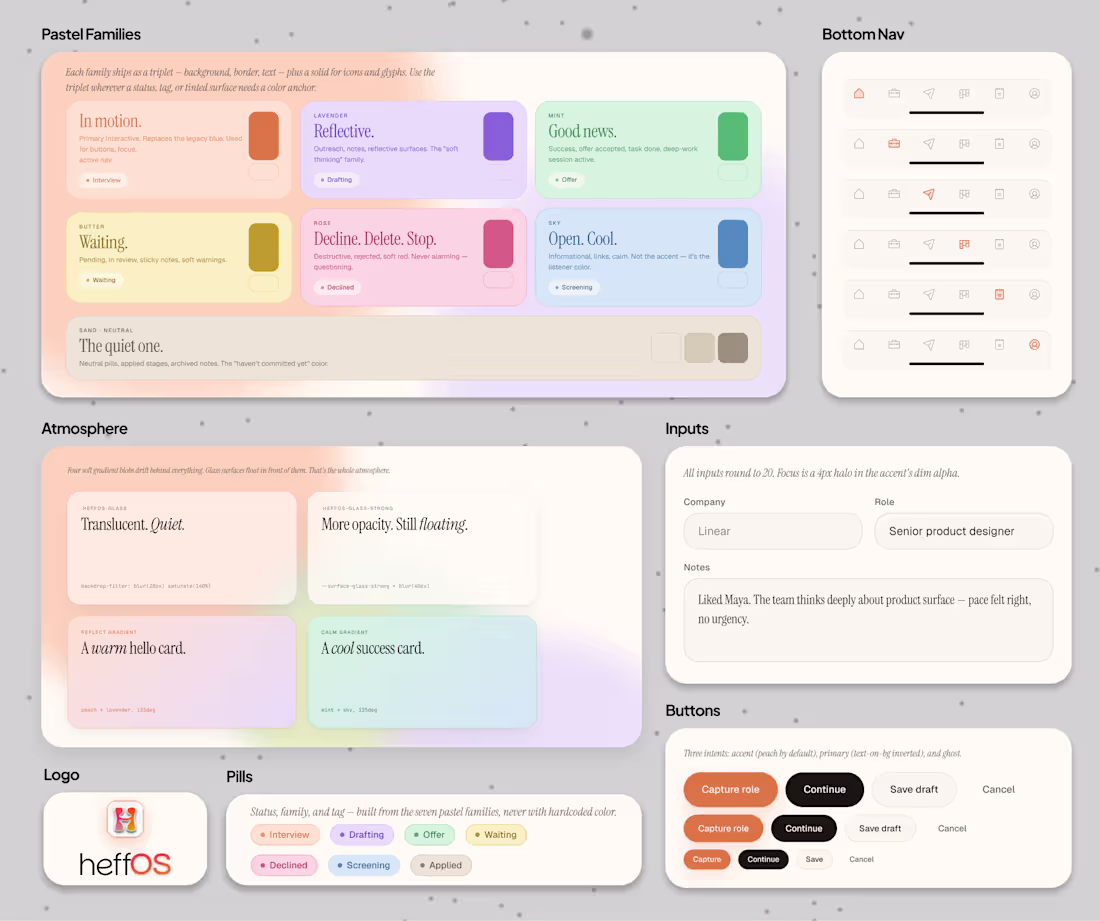This screenshot has height=921, width=1100.
Task: Click the blue swatch on the Open. Cool. card
Action: (x=732, y=244)
